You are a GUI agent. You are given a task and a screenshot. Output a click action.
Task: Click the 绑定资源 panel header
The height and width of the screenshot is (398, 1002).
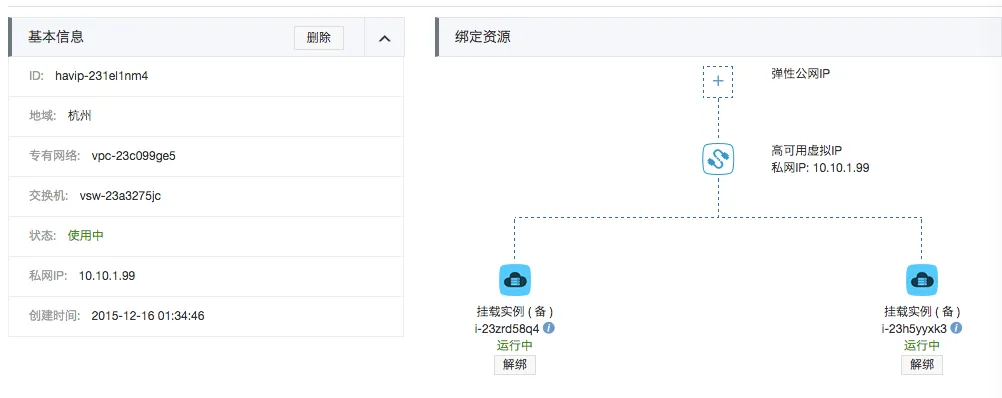[718, 37]
